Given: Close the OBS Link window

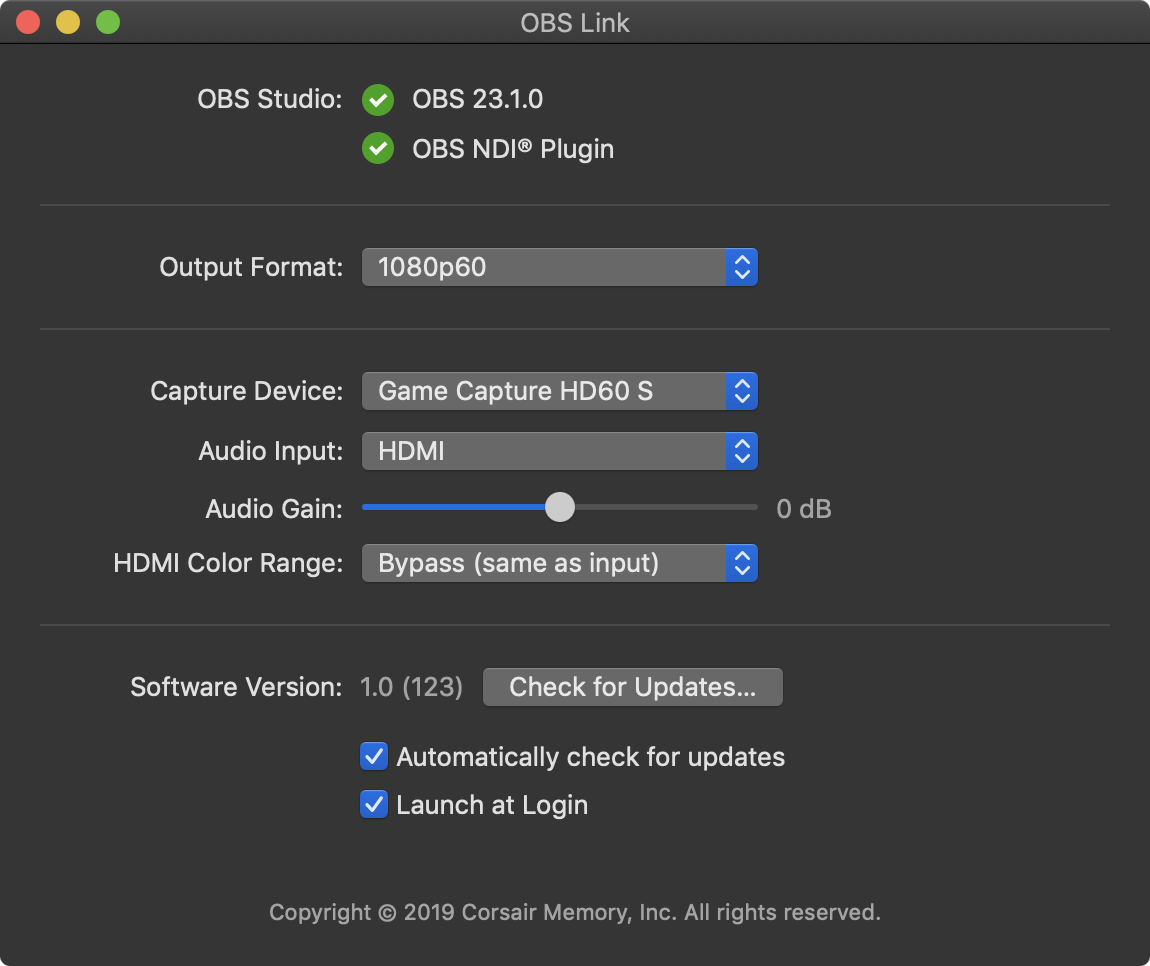Looking at the screenshot, I should click(x=28, y=22).
